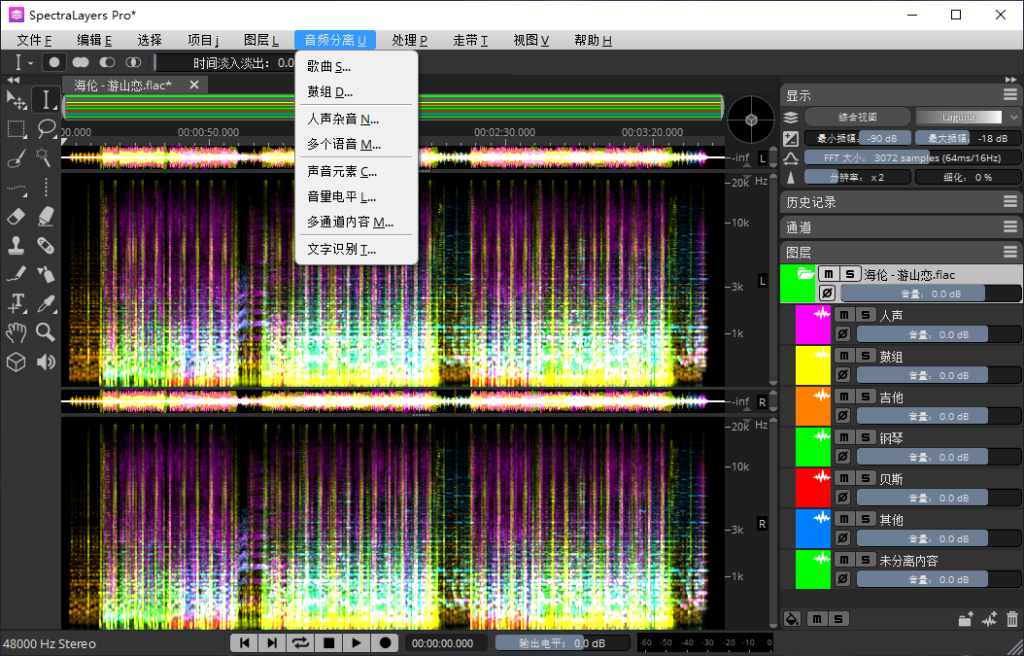Mute the 人声 layer
Viewport: 1024px width, 656px height.
point(844,315)
